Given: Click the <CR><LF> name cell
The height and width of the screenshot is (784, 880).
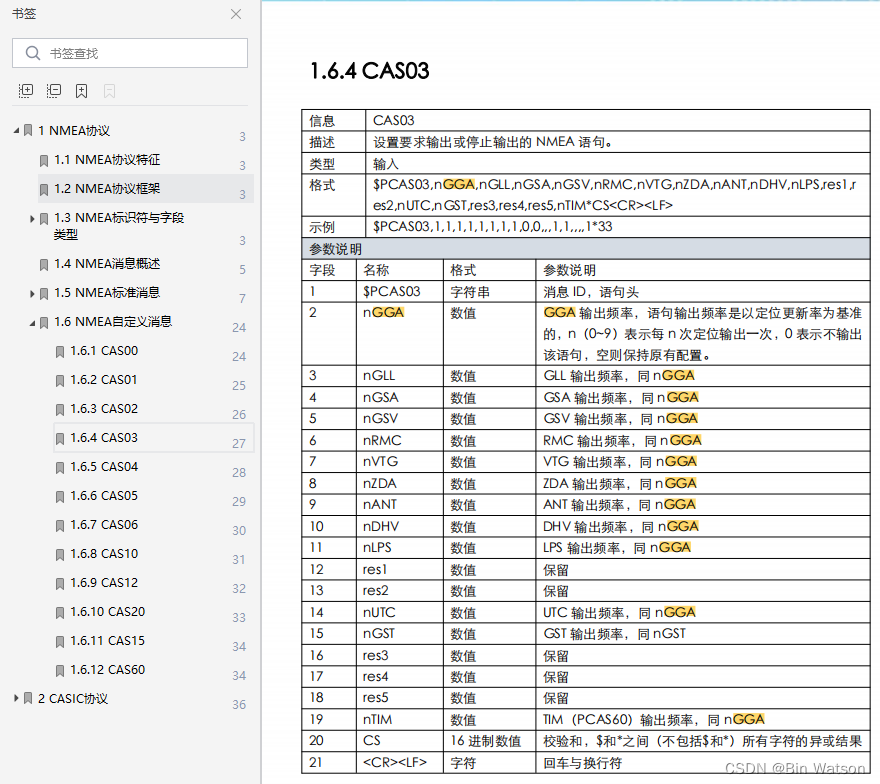Looking at the screenshot, I should click(x=400, y=762).
